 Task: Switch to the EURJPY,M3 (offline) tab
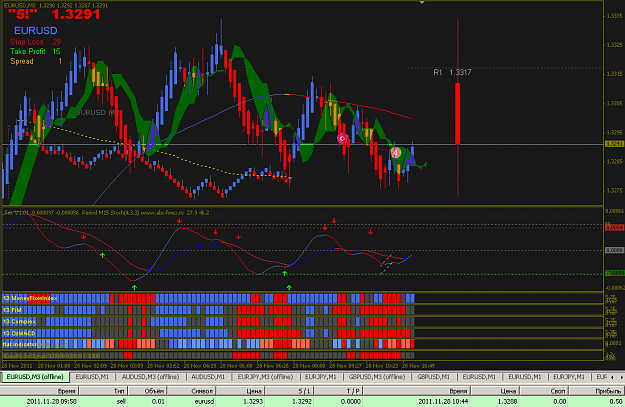pyautogui.click(x=265, y=377)
